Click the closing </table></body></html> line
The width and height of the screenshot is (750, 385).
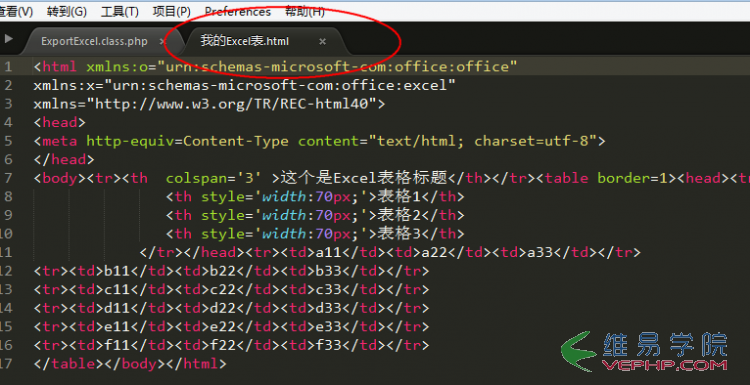[130, 364]
